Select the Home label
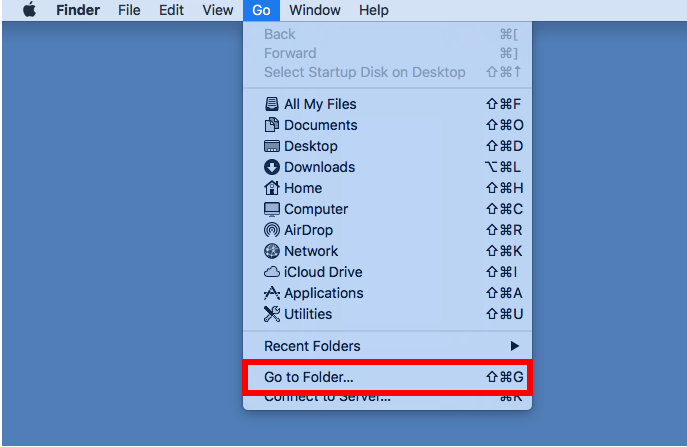The width and height of the screenshot is (687, 447). tap(303, 188)
